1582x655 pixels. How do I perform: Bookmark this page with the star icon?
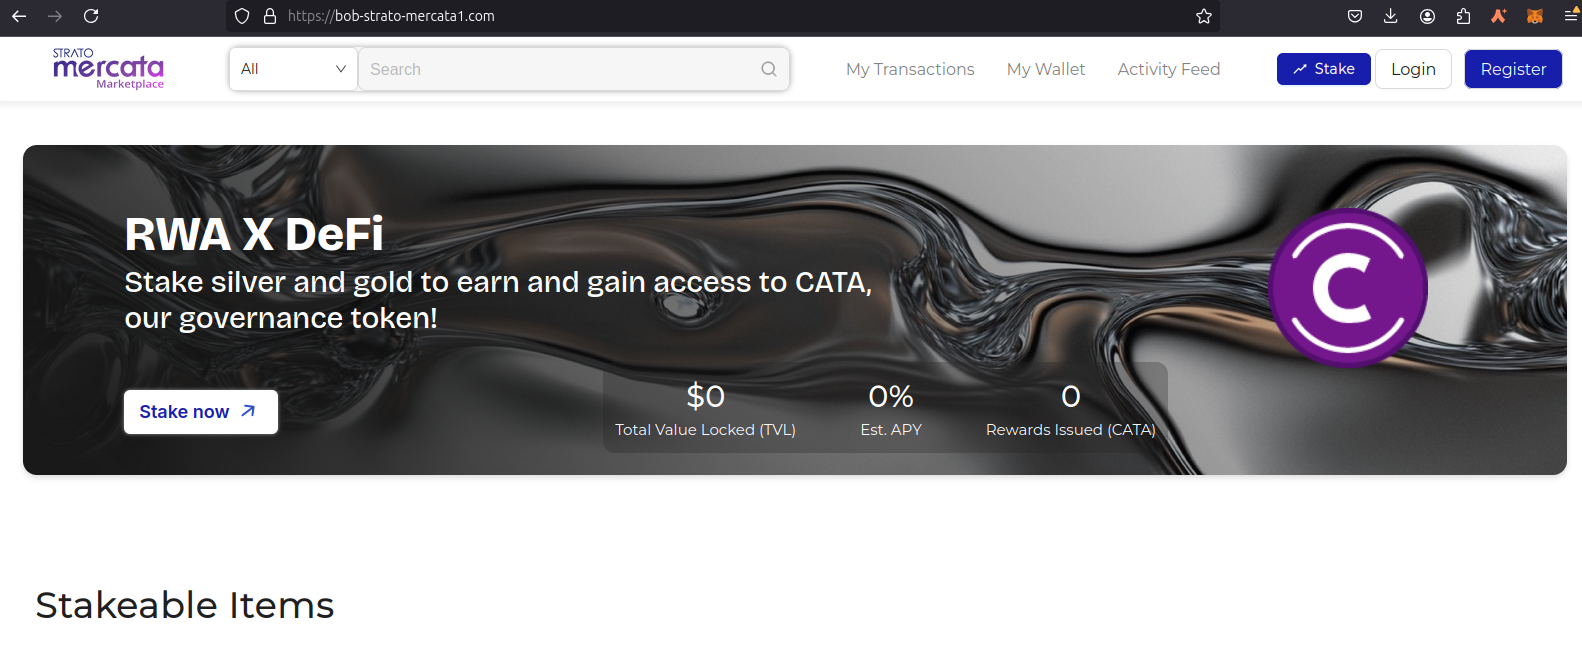click(1204, 16)
